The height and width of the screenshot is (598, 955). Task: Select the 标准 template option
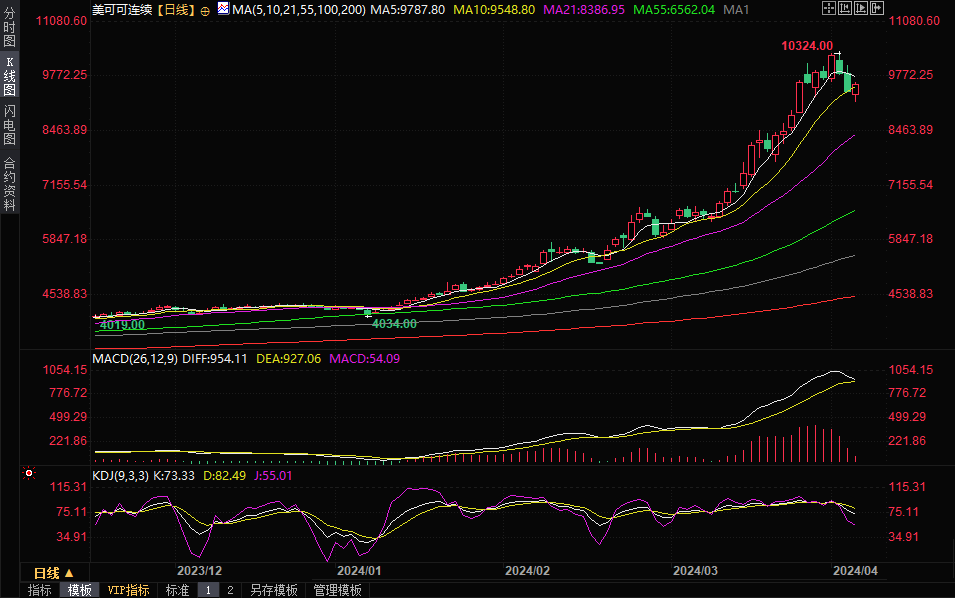tap(177, 590)
